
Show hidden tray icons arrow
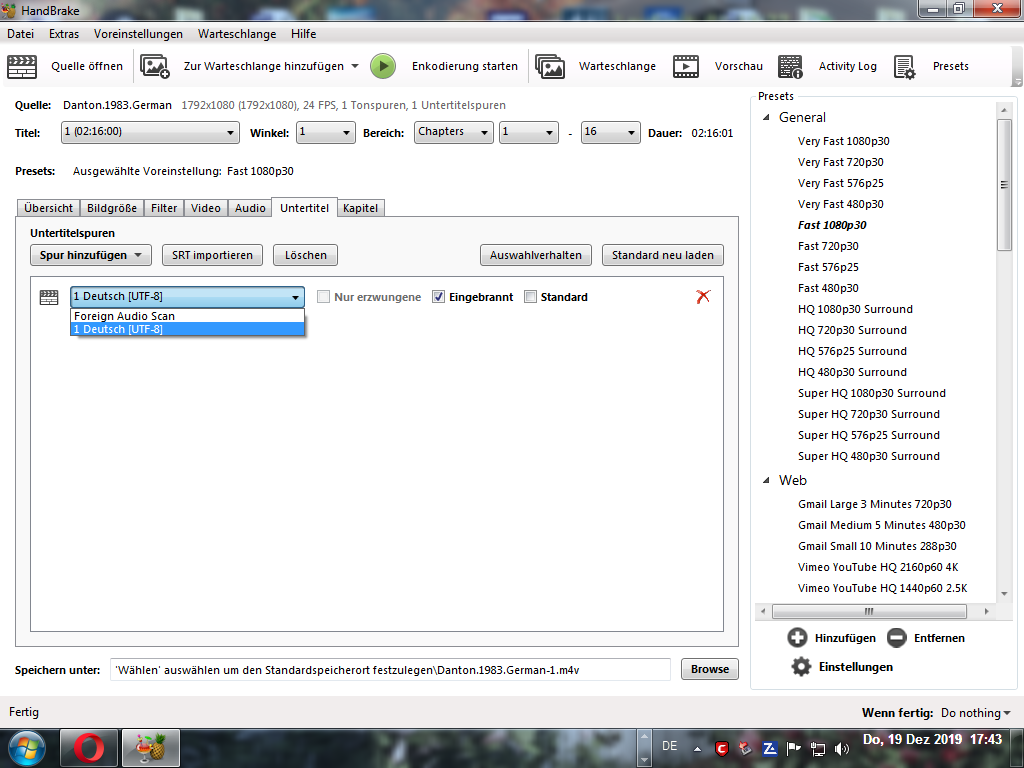click(x=697, y=749)
